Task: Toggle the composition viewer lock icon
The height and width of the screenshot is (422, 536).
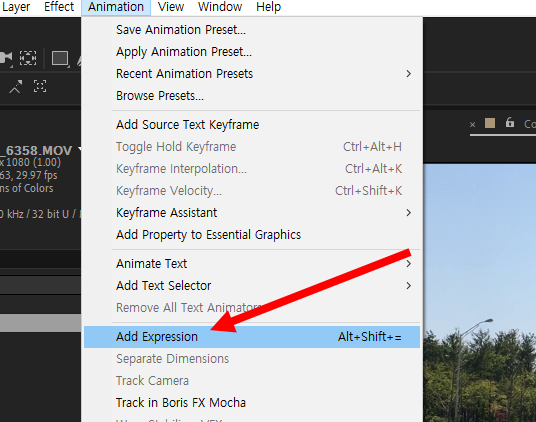Action: point(510,122)
